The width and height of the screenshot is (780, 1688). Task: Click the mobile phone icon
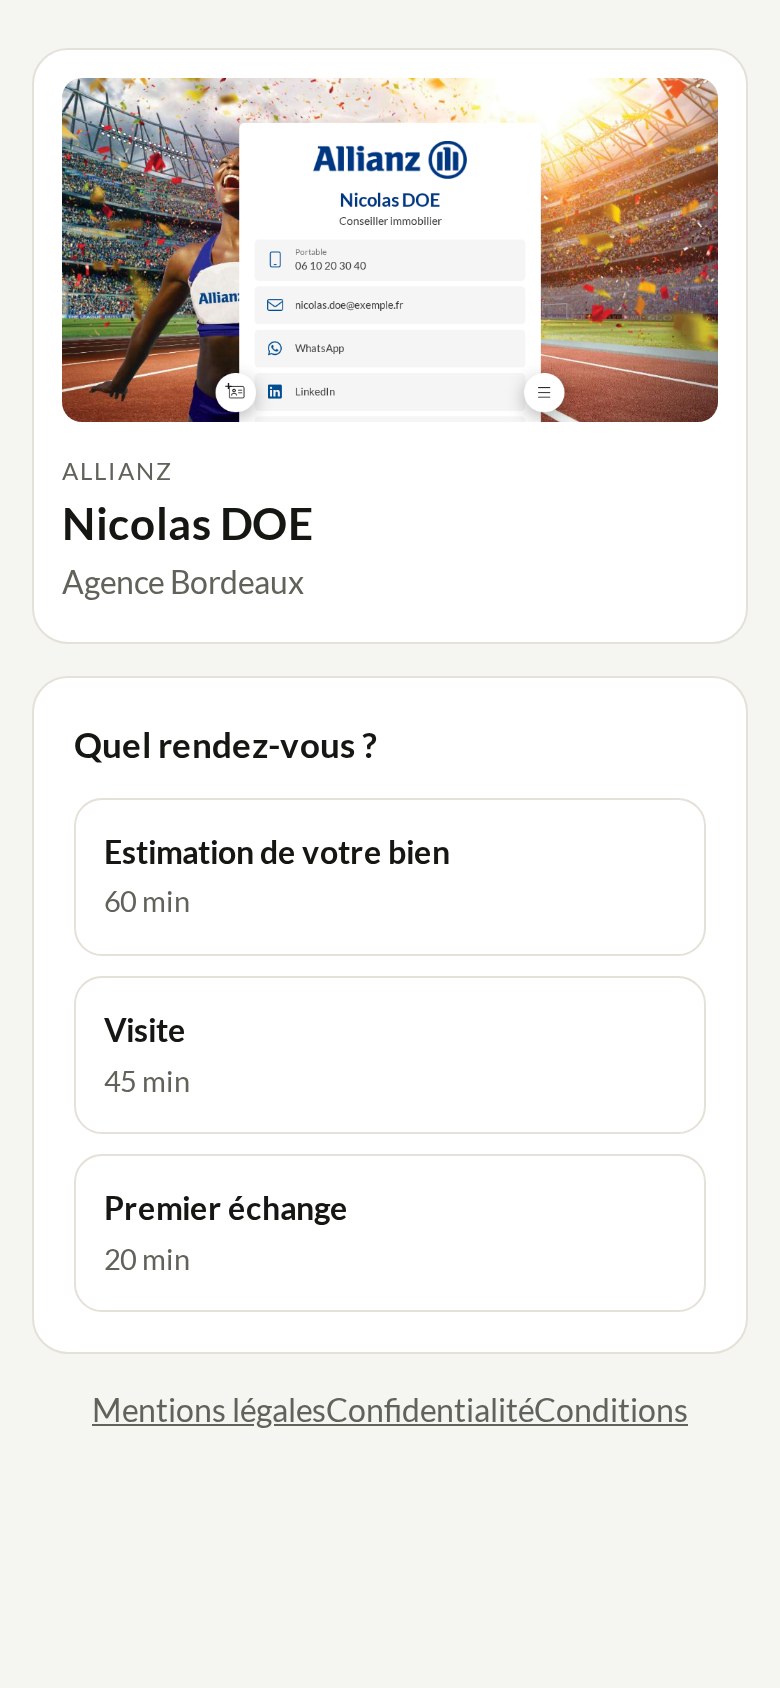pyautogui.click(x=275, y=260)
